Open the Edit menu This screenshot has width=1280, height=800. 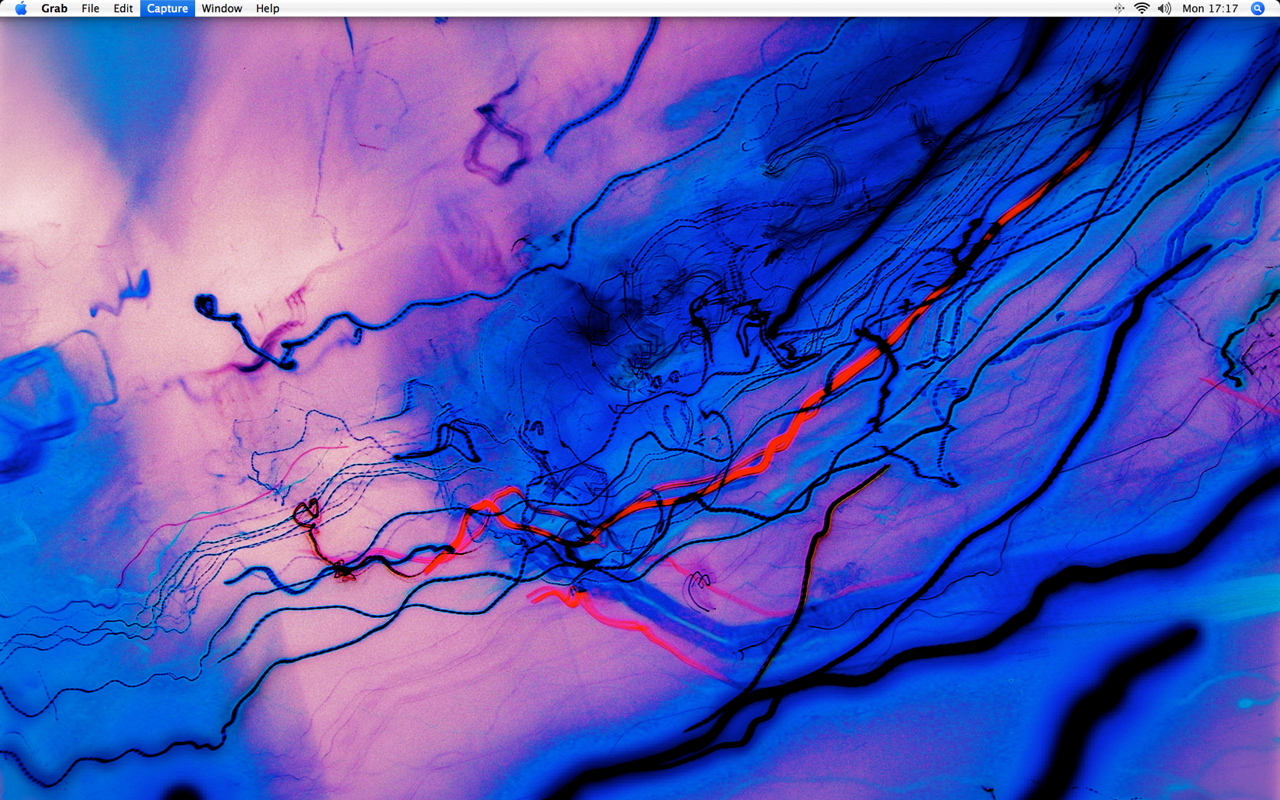(x=123, y=8)
